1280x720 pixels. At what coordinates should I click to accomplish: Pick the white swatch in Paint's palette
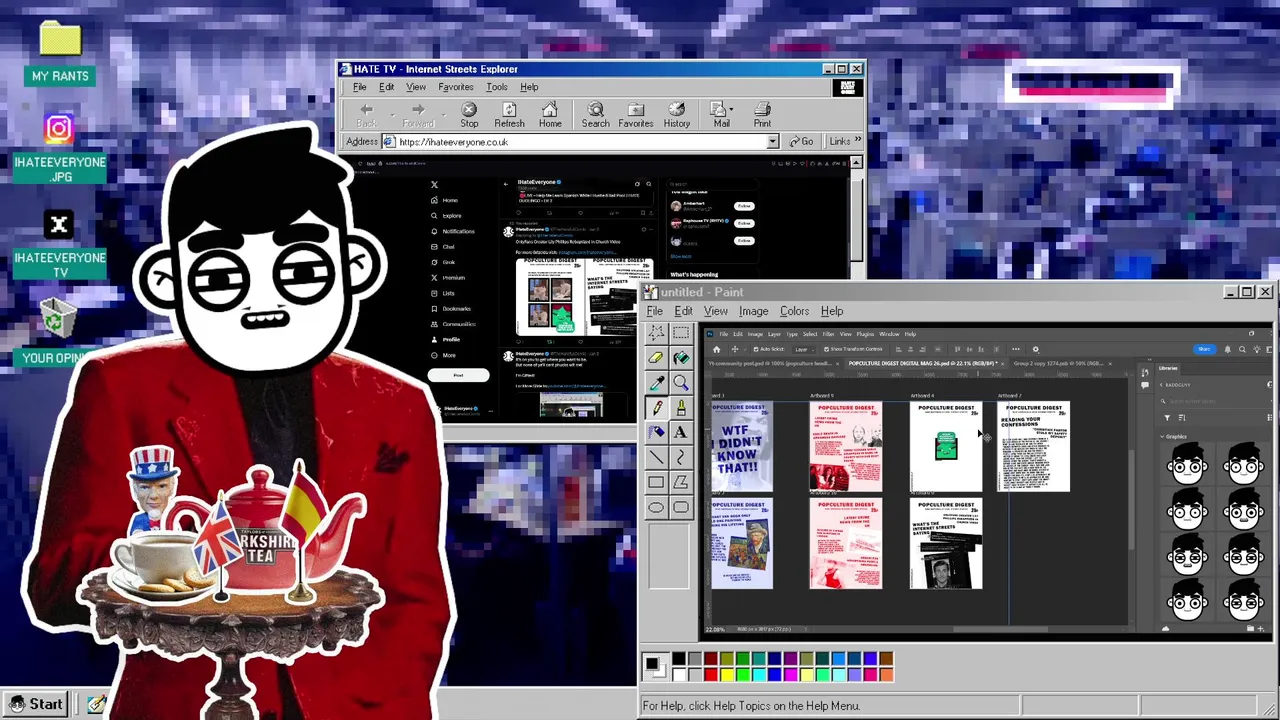[679, 675]
